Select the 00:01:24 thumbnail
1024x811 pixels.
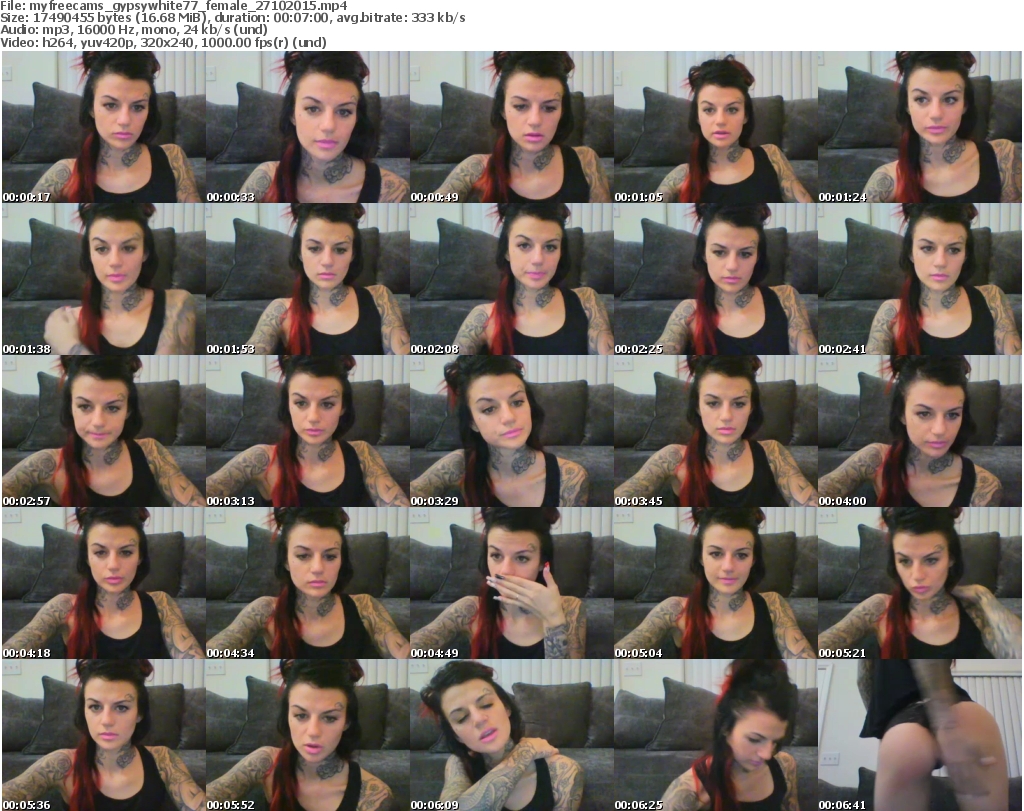pyautogui.click(x=920, y=127)
